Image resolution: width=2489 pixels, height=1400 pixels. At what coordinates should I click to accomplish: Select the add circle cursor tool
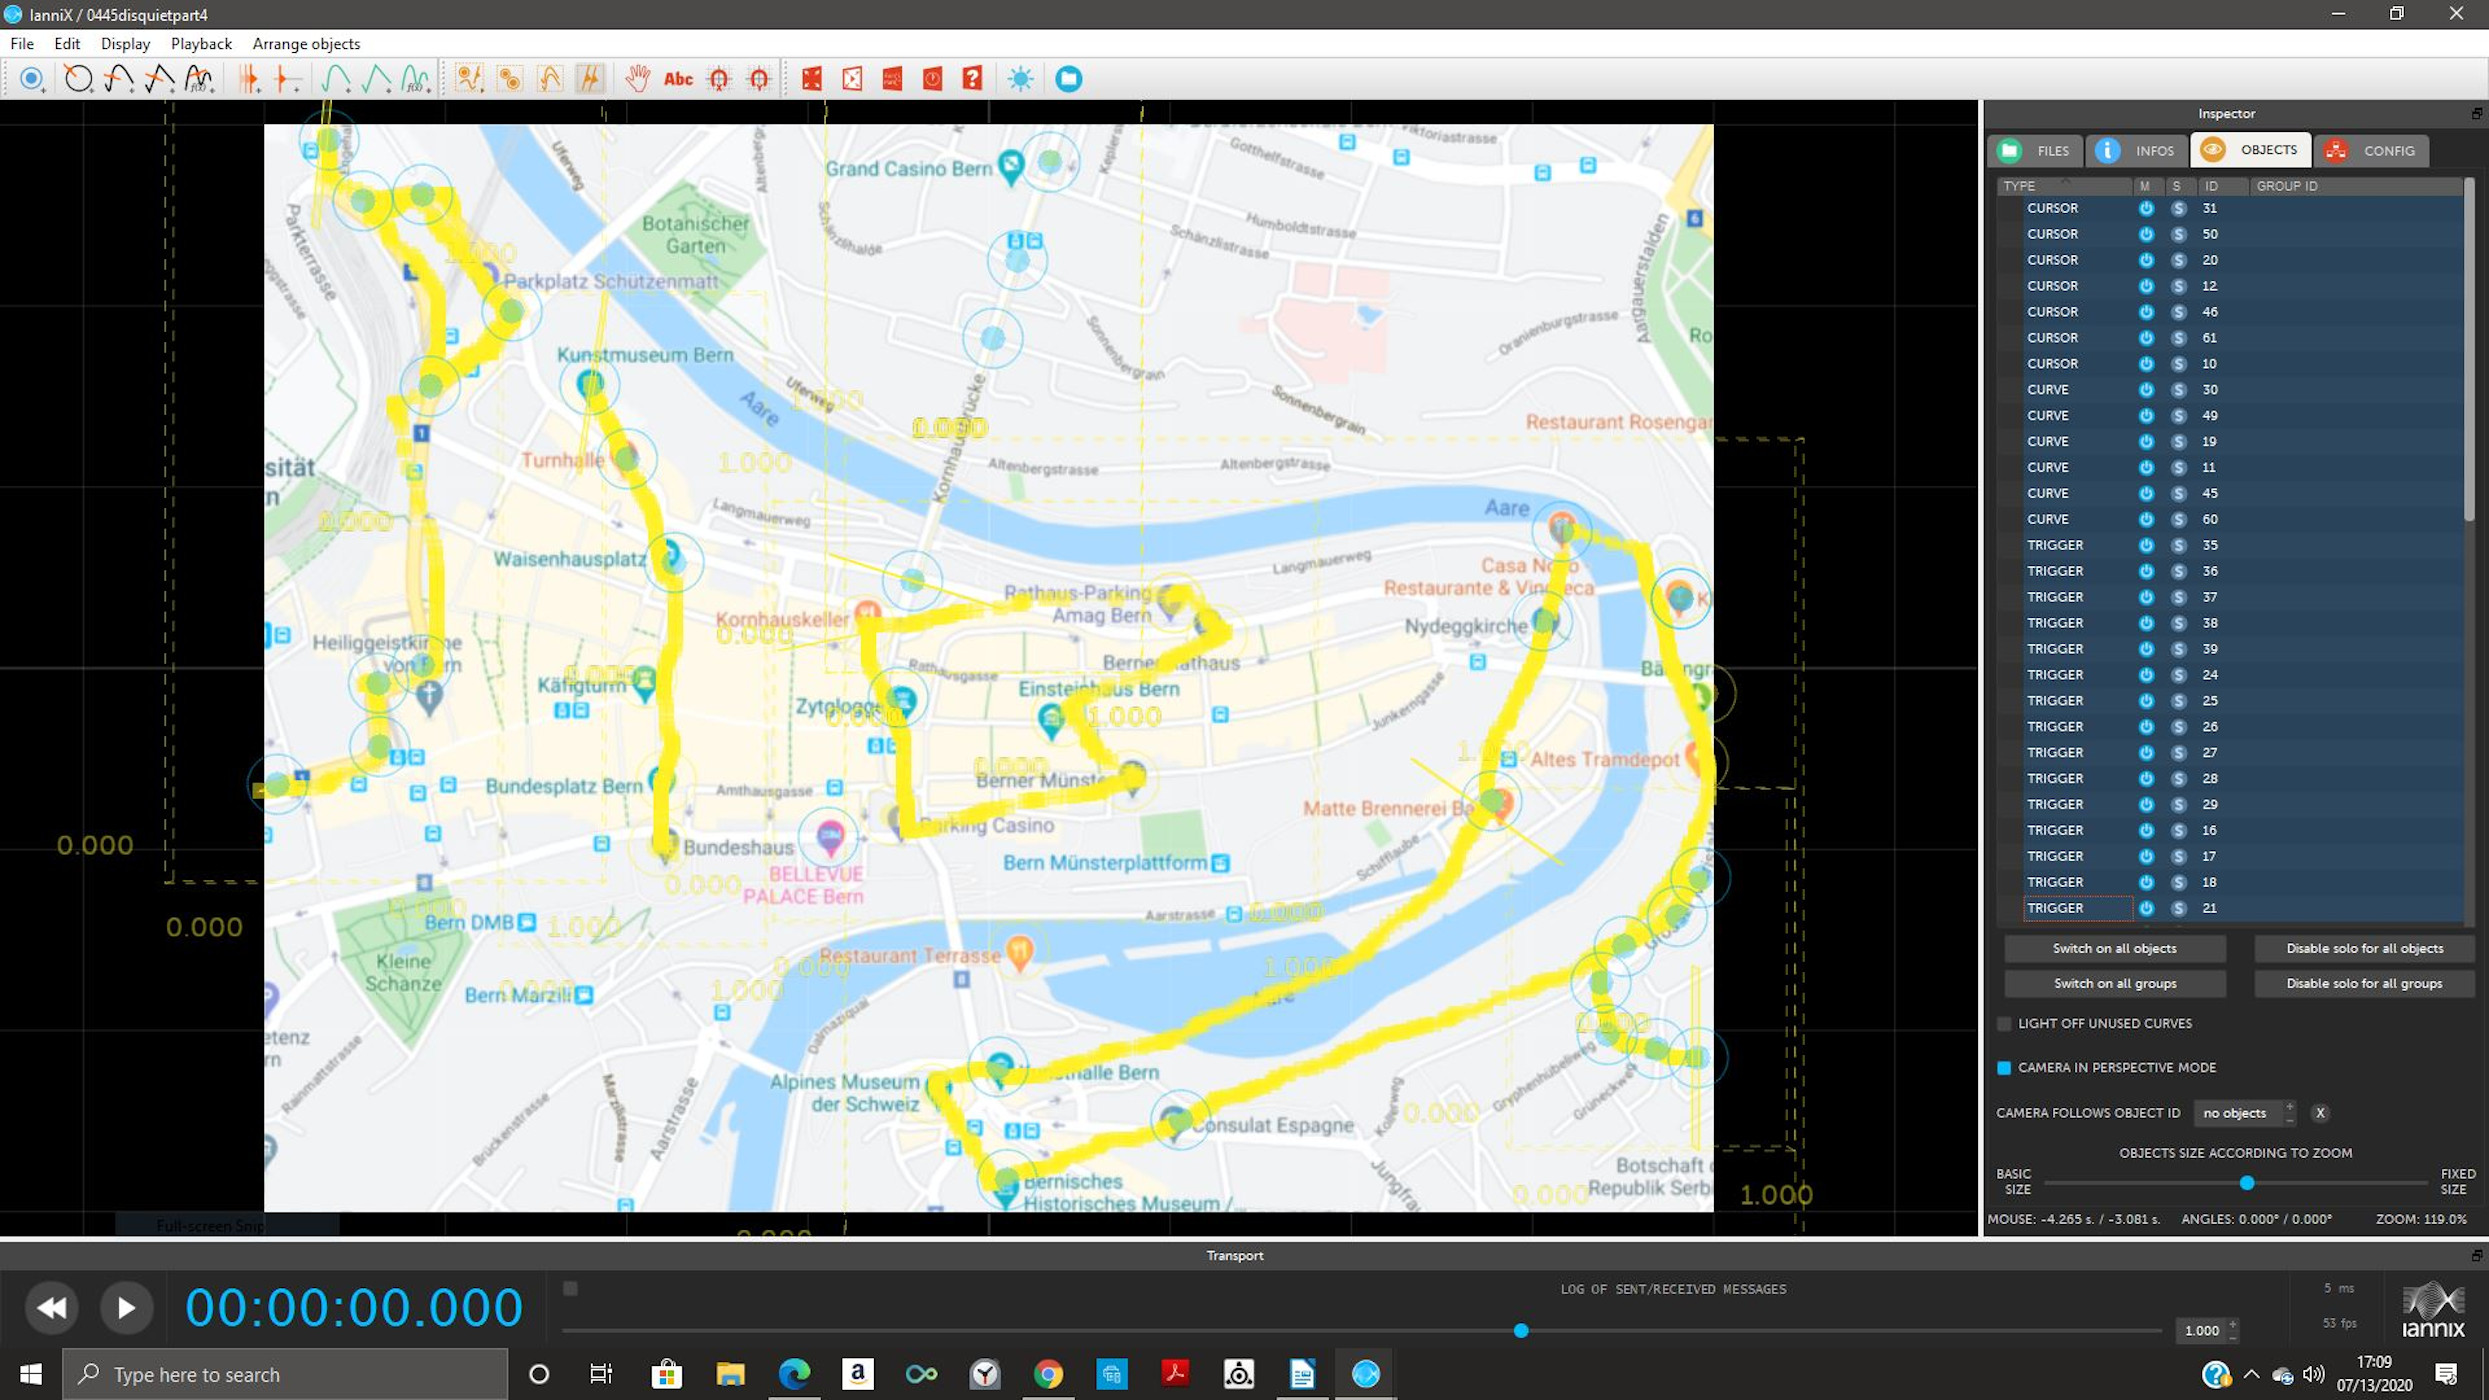pos(78,78)
